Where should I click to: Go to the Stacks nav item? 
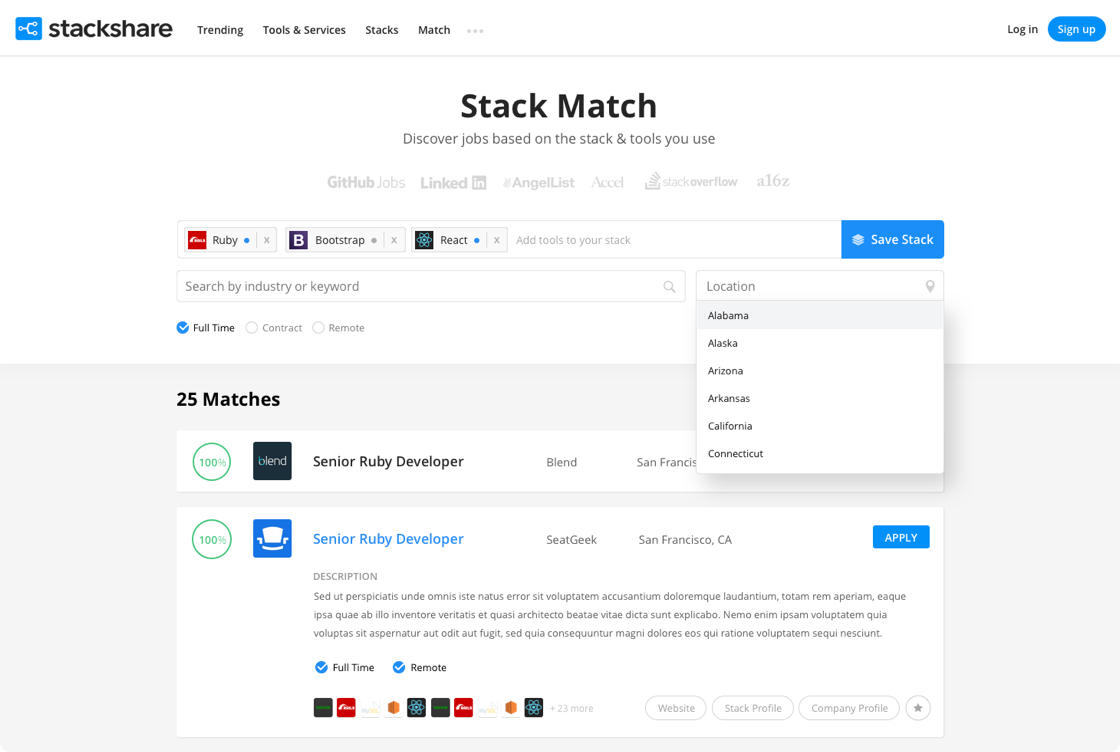point(381,30)
